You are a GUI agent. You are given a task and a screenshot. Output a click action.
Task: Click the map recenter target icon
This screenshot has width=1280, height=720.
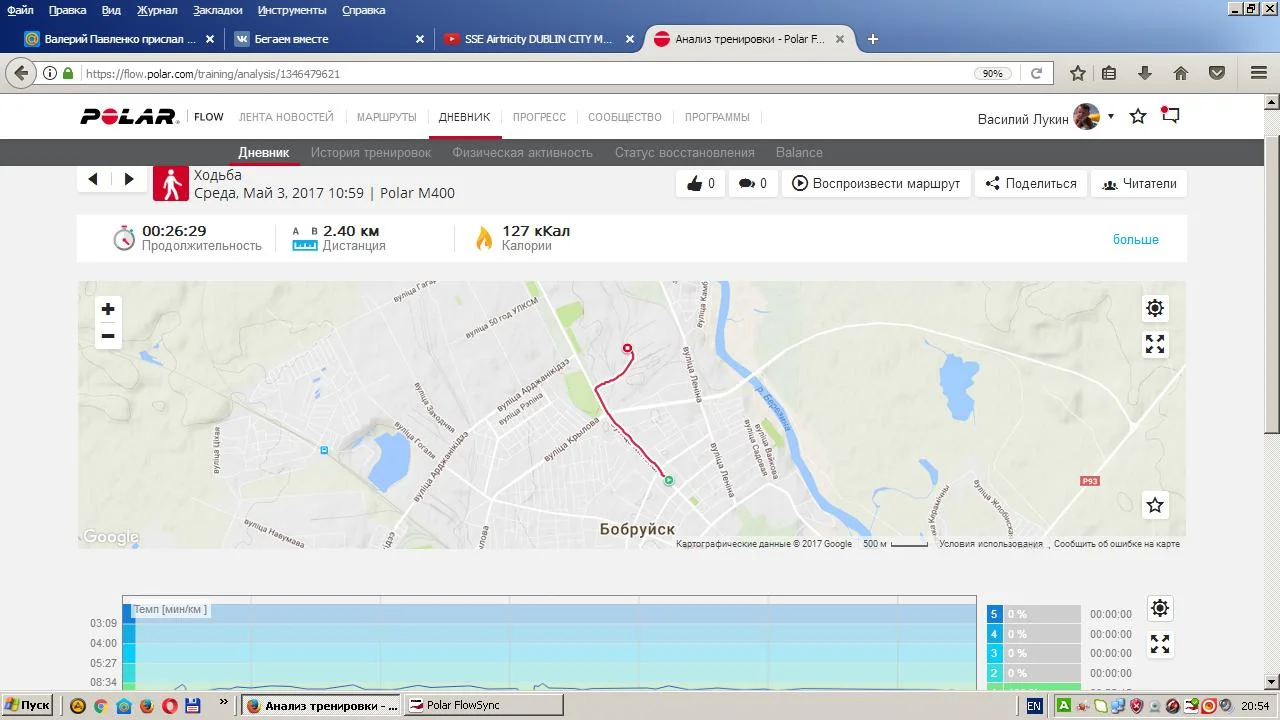(1155, 308)
